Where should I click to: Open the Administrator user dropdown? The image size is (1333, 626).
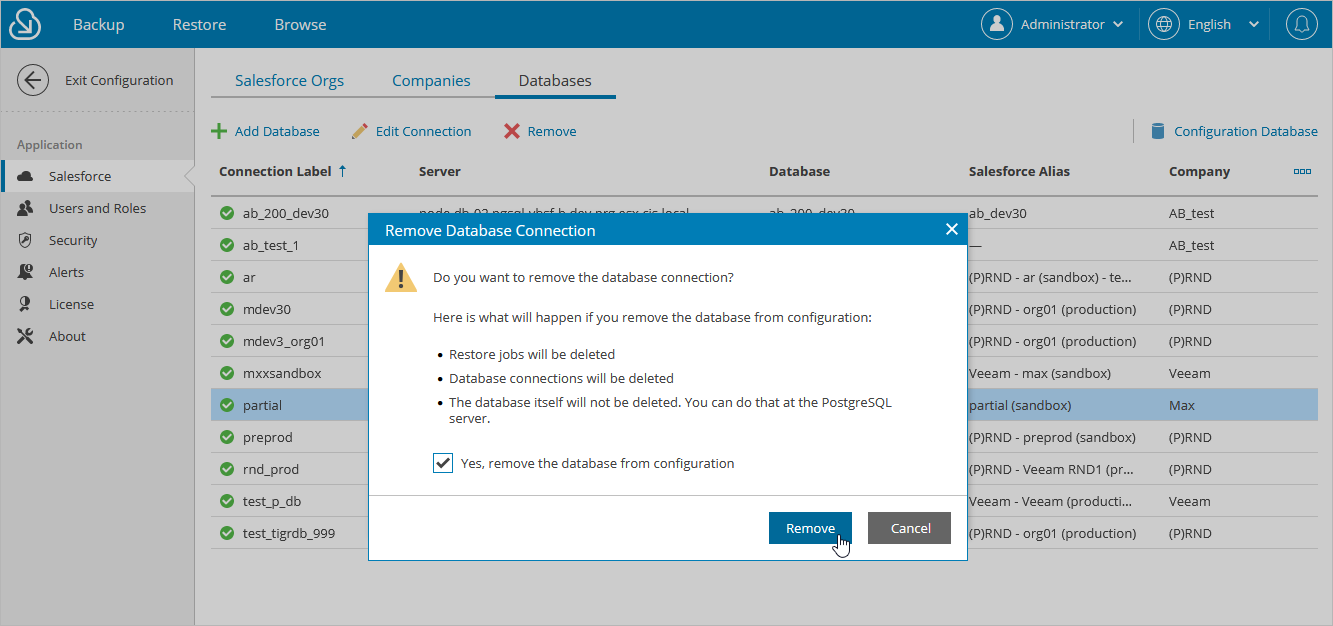coord(1053,25)
